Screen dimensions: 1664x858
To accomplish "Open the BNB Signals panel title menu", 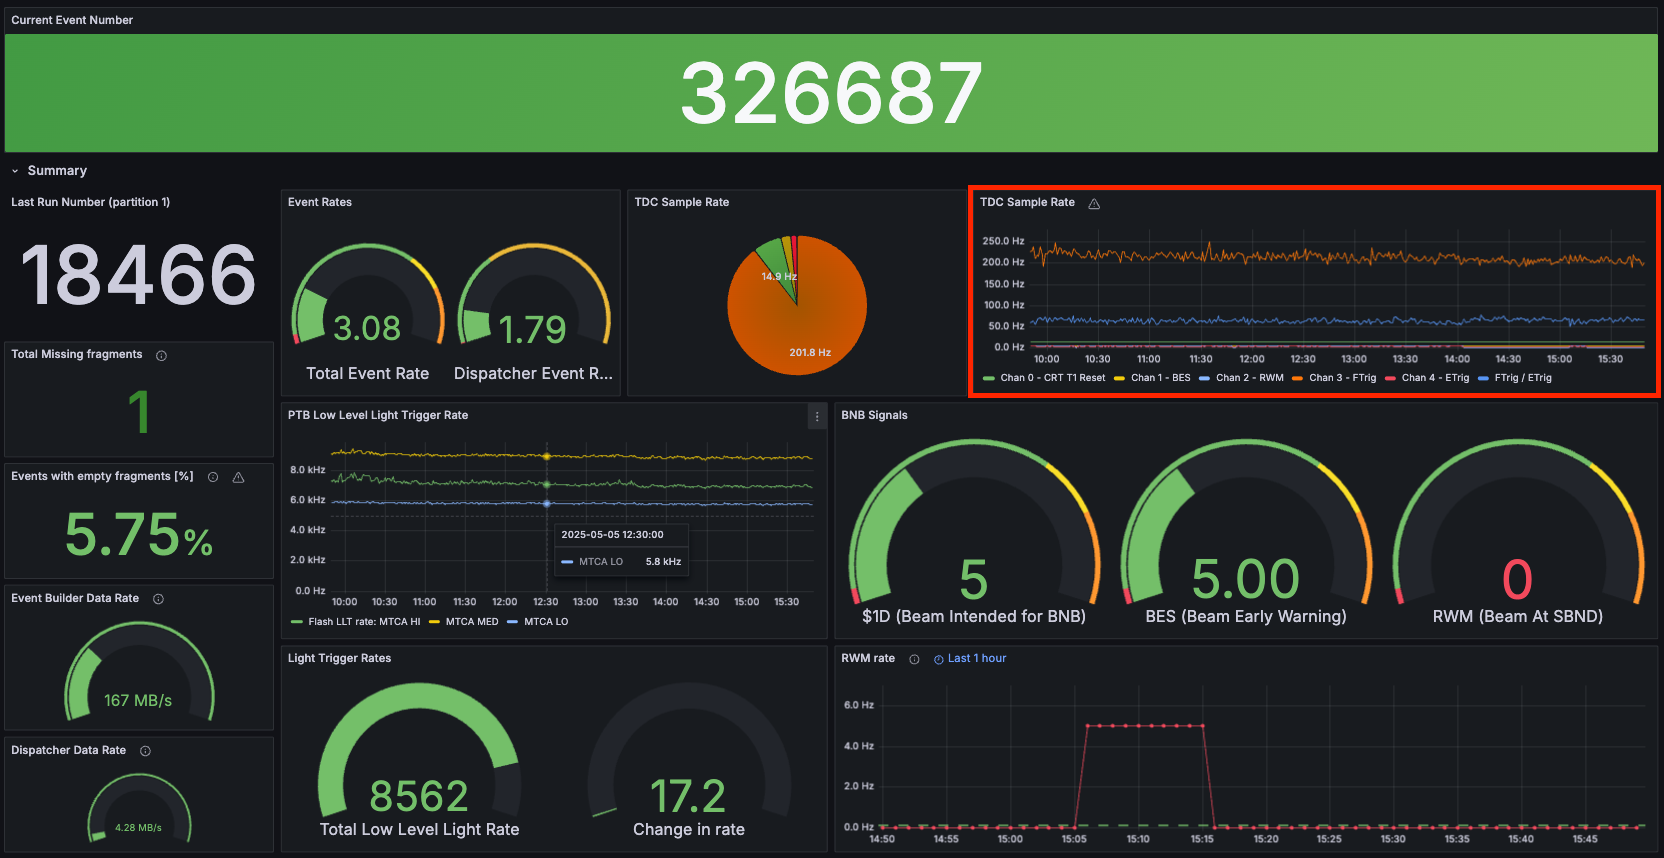I will [874, 415].
